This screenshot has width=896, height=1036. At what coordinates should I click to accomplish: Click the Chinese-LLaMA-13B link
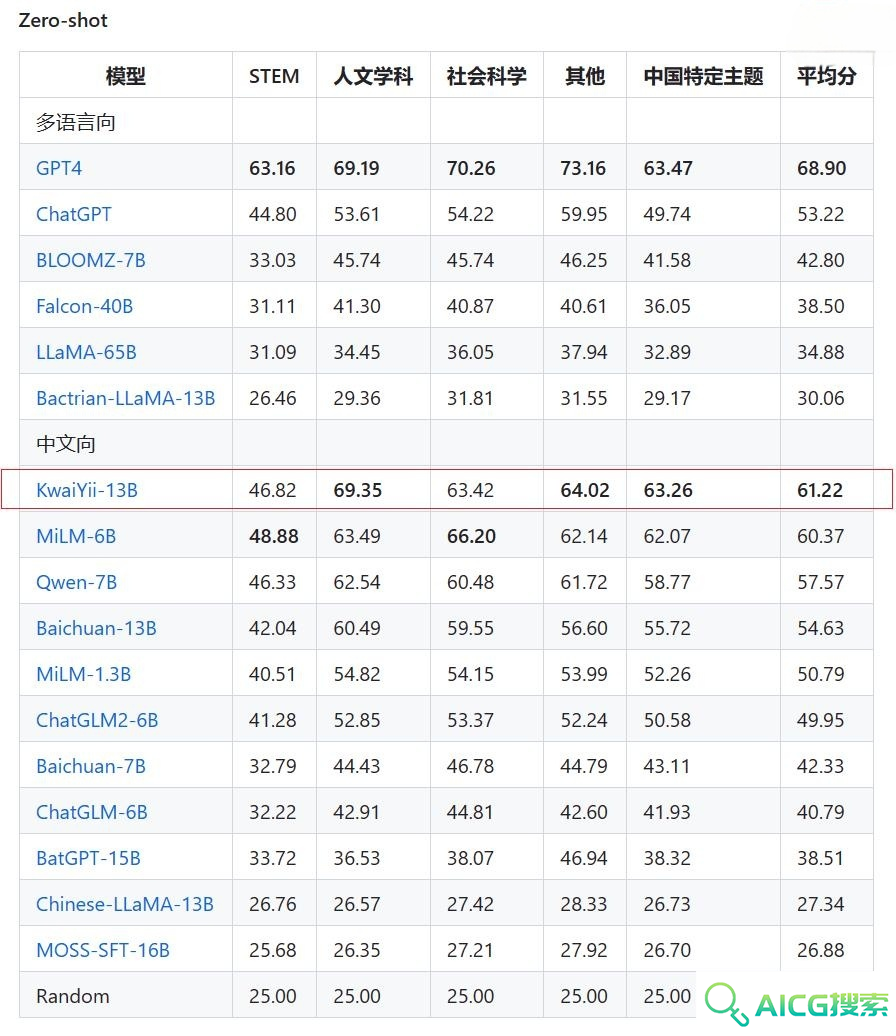click(125, 904)
